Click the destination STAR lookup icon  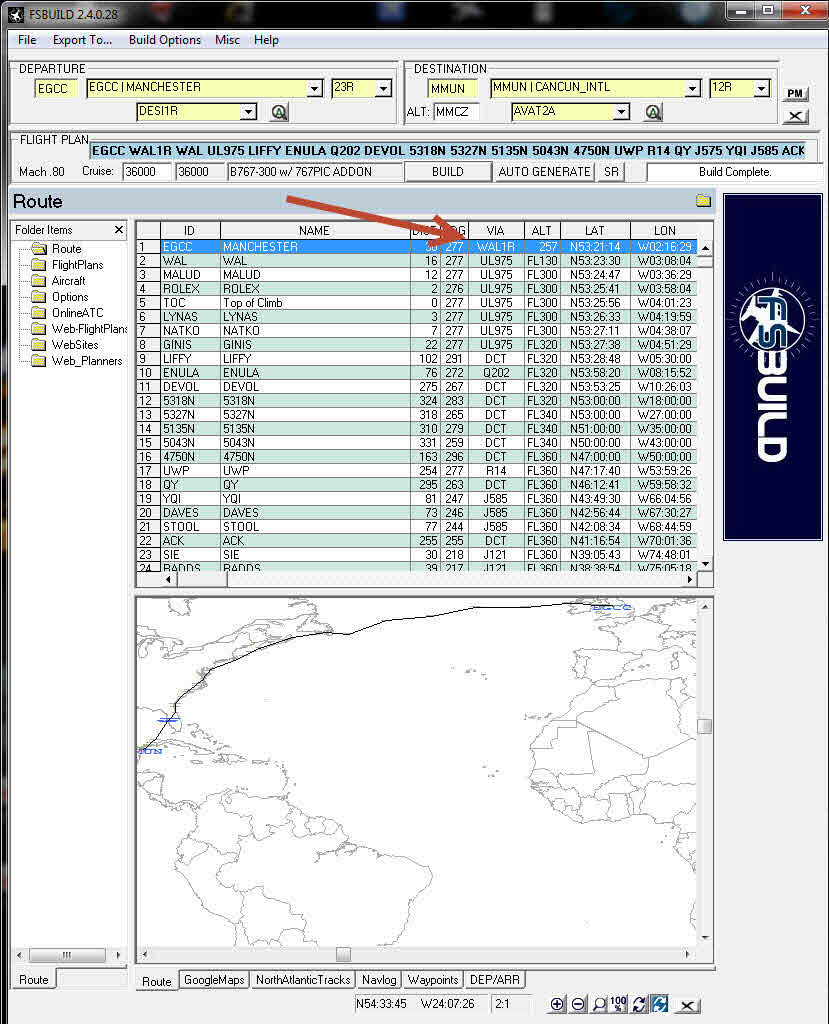pyautogui.click(x=653, y=112)
